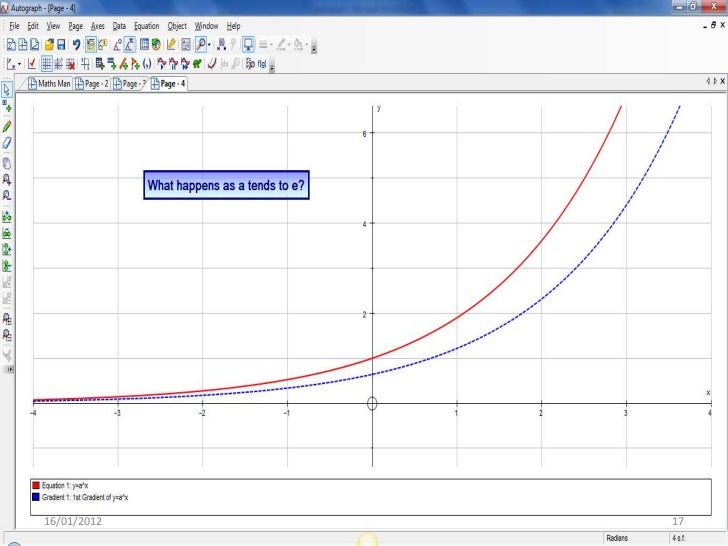Select the Eraser tool in sidebar
728x546 pixels.
click(8, 144)
